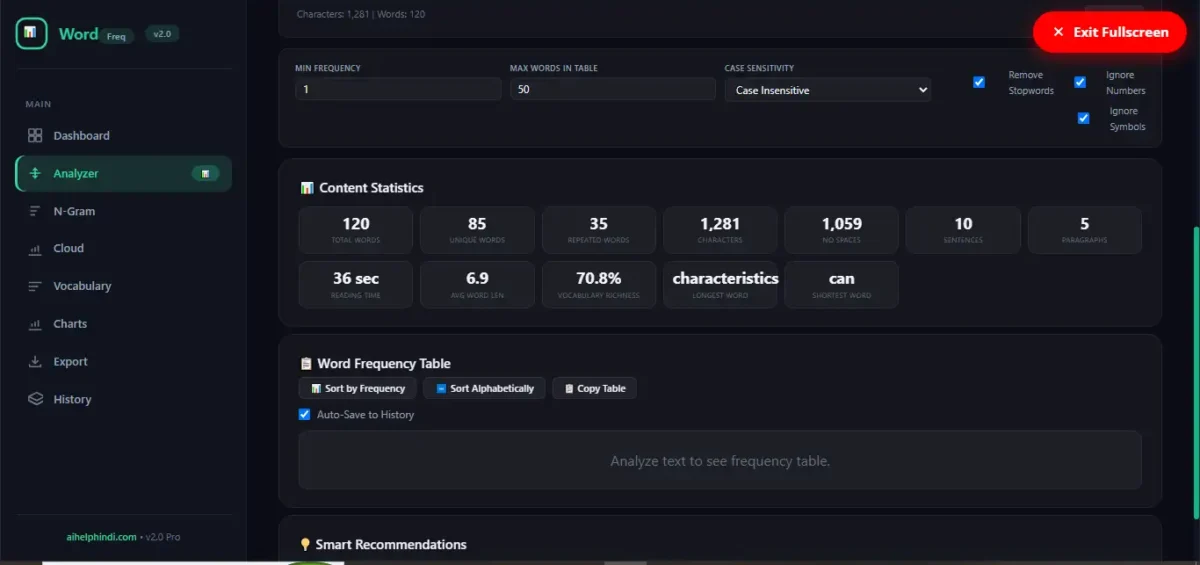Screen dimensions: 1200x565
Task: Go to the N-Gram section
Action: (123, 211)
